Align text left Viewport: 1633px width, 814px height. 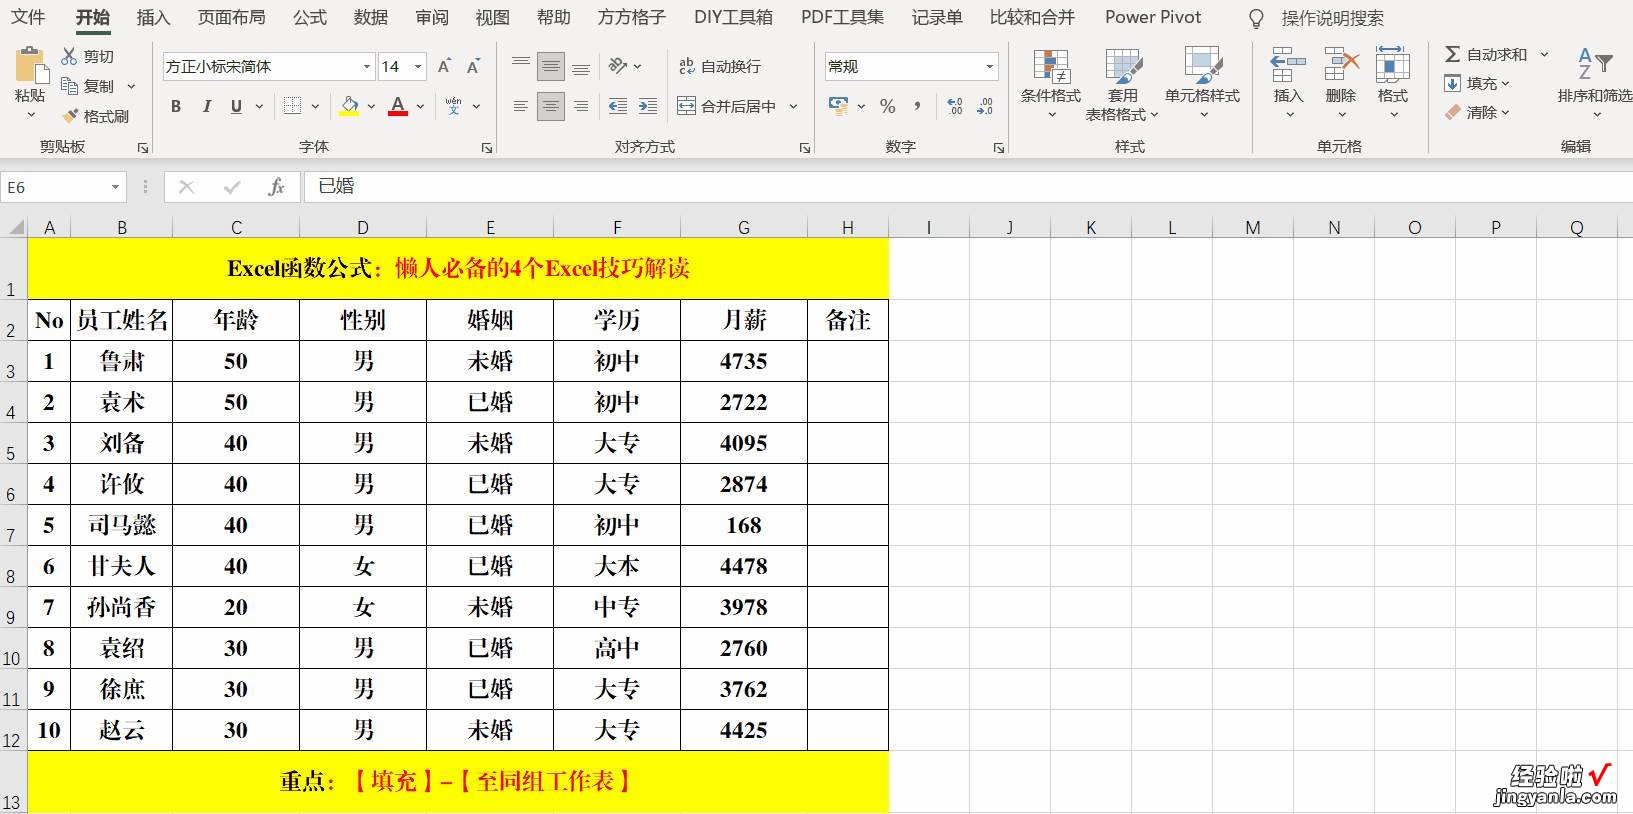[x=521, y=106]
